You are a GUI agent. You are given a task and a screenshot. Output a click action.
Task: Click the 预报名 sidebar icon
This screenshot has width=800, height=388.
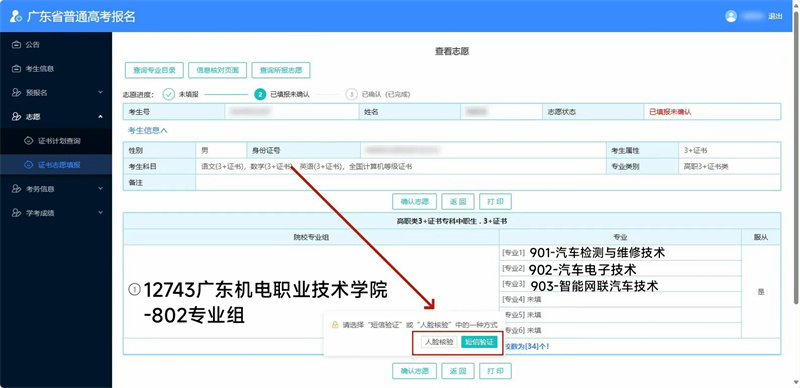pyautogui.click(x=16, y=92)
